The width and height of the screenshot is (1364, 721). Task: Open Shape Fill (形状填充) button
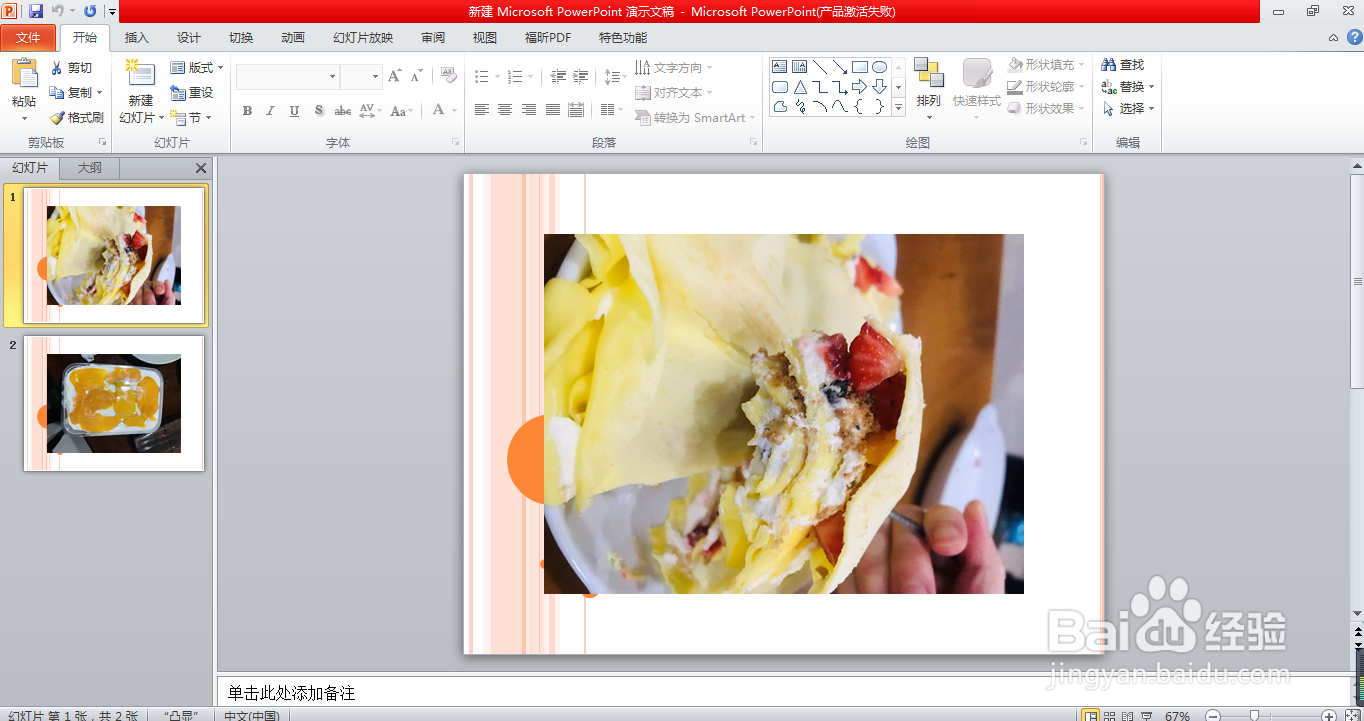pos(1046,65)
